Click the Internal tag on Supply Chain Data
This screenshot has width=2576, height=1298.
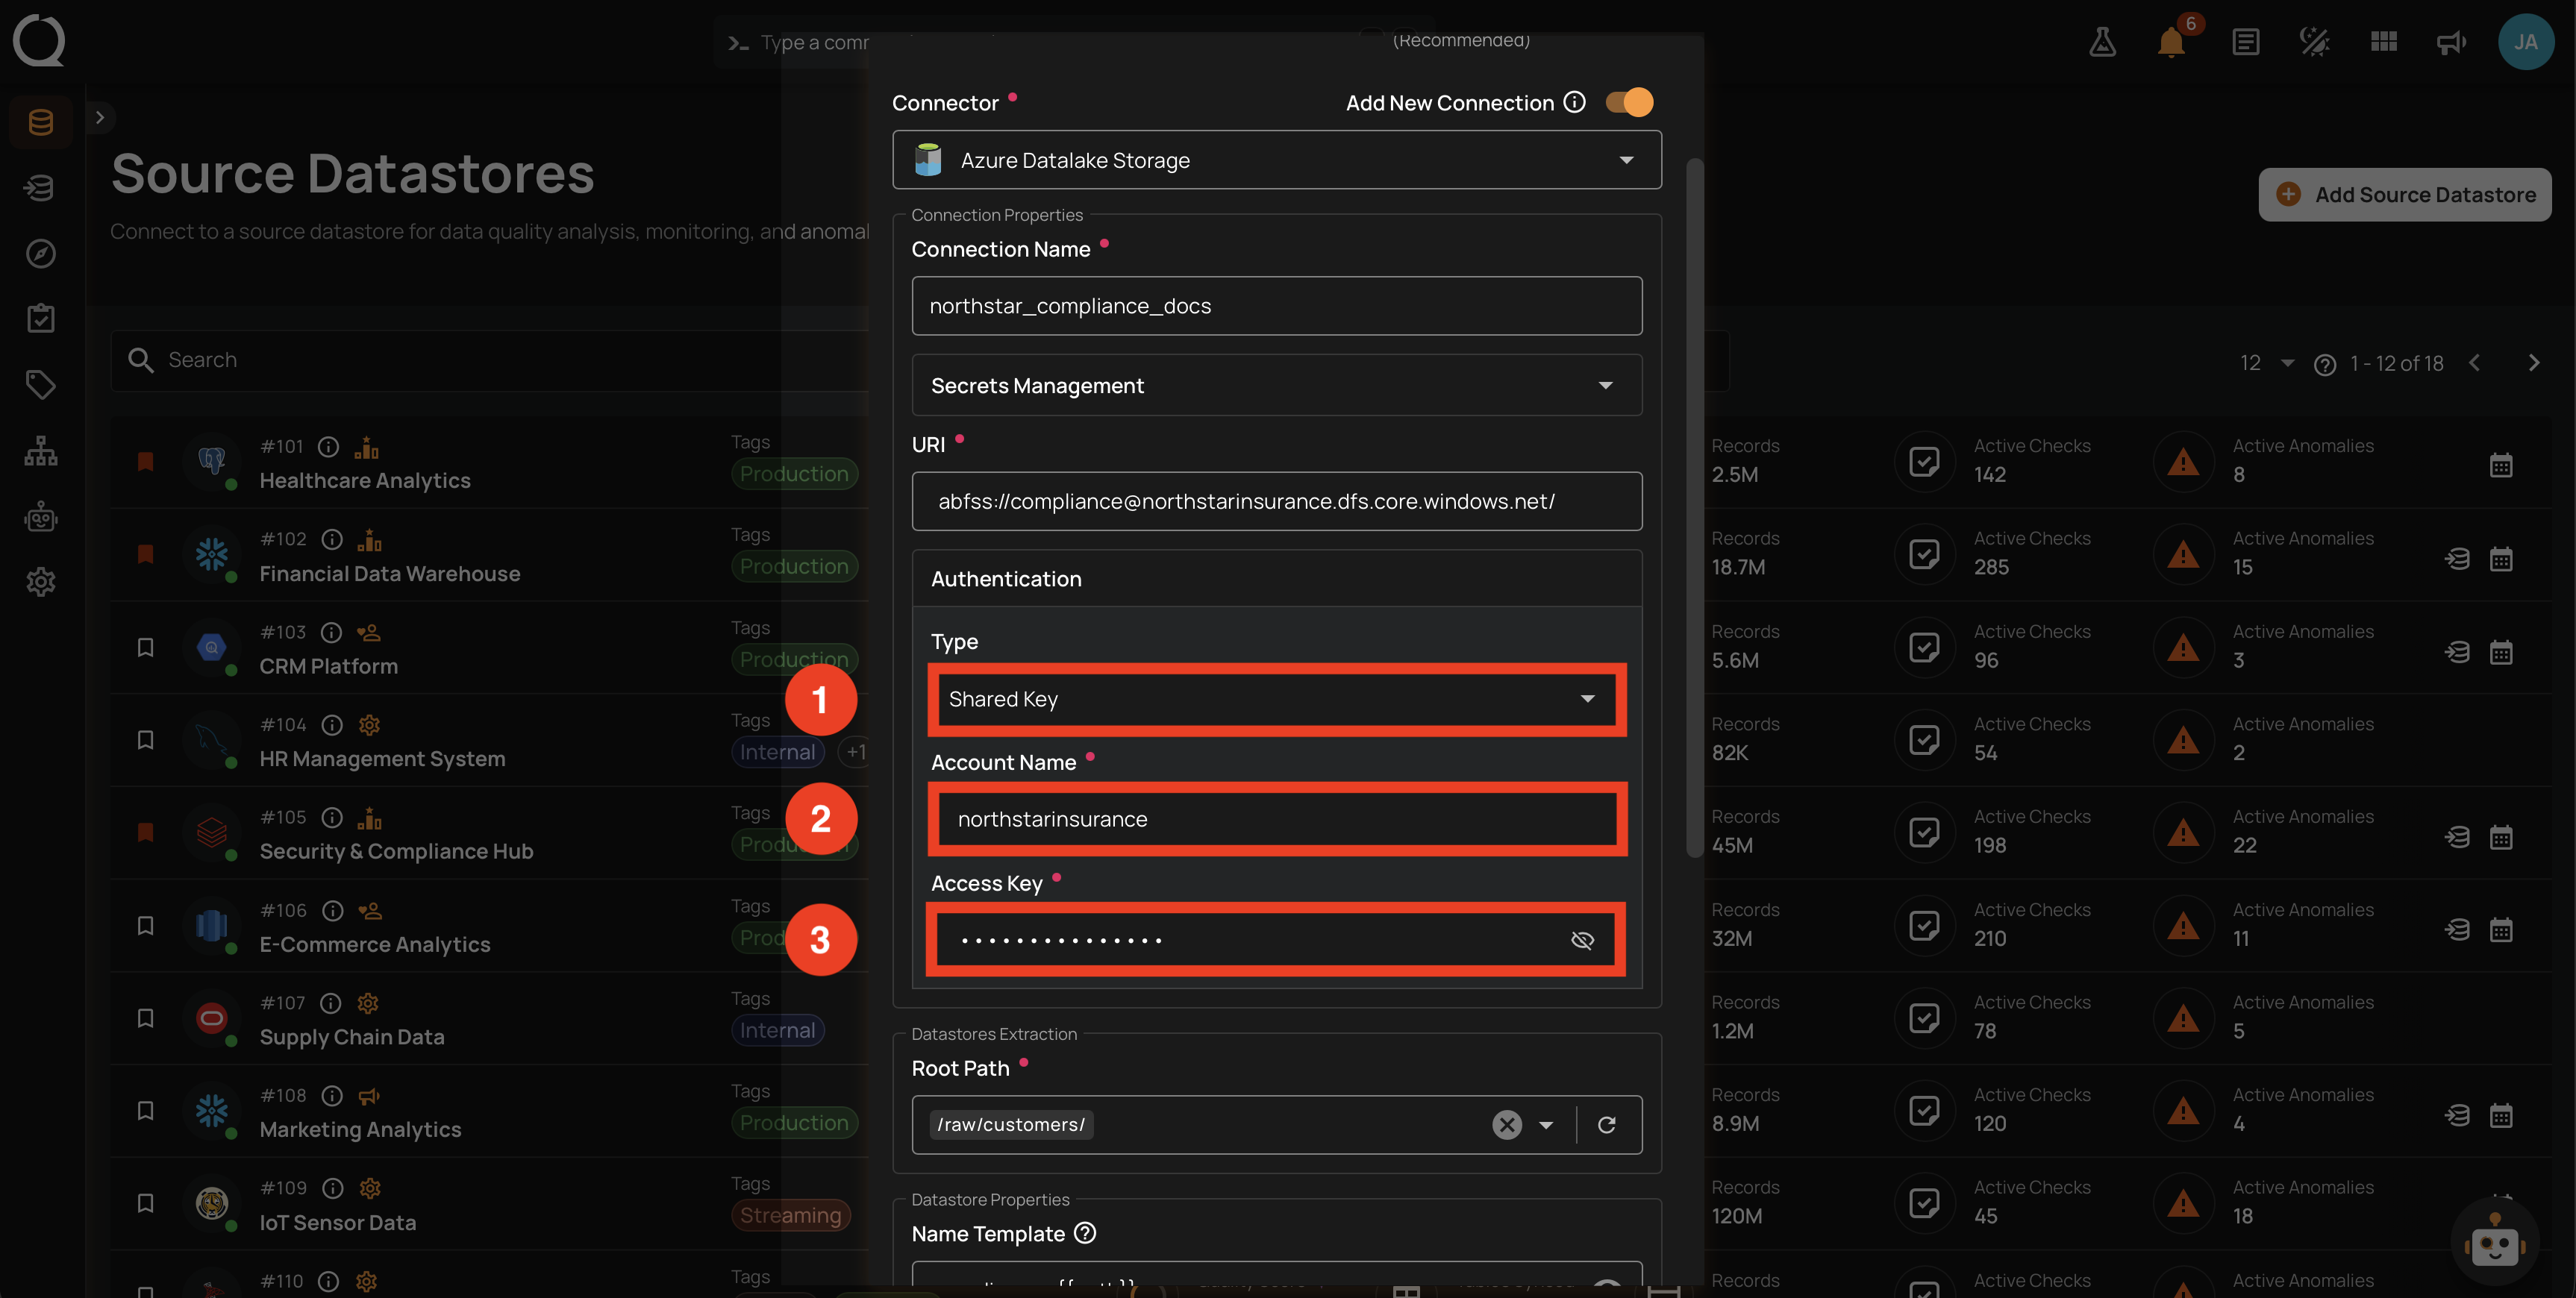pyautogui.click(x=777, y=1030)
